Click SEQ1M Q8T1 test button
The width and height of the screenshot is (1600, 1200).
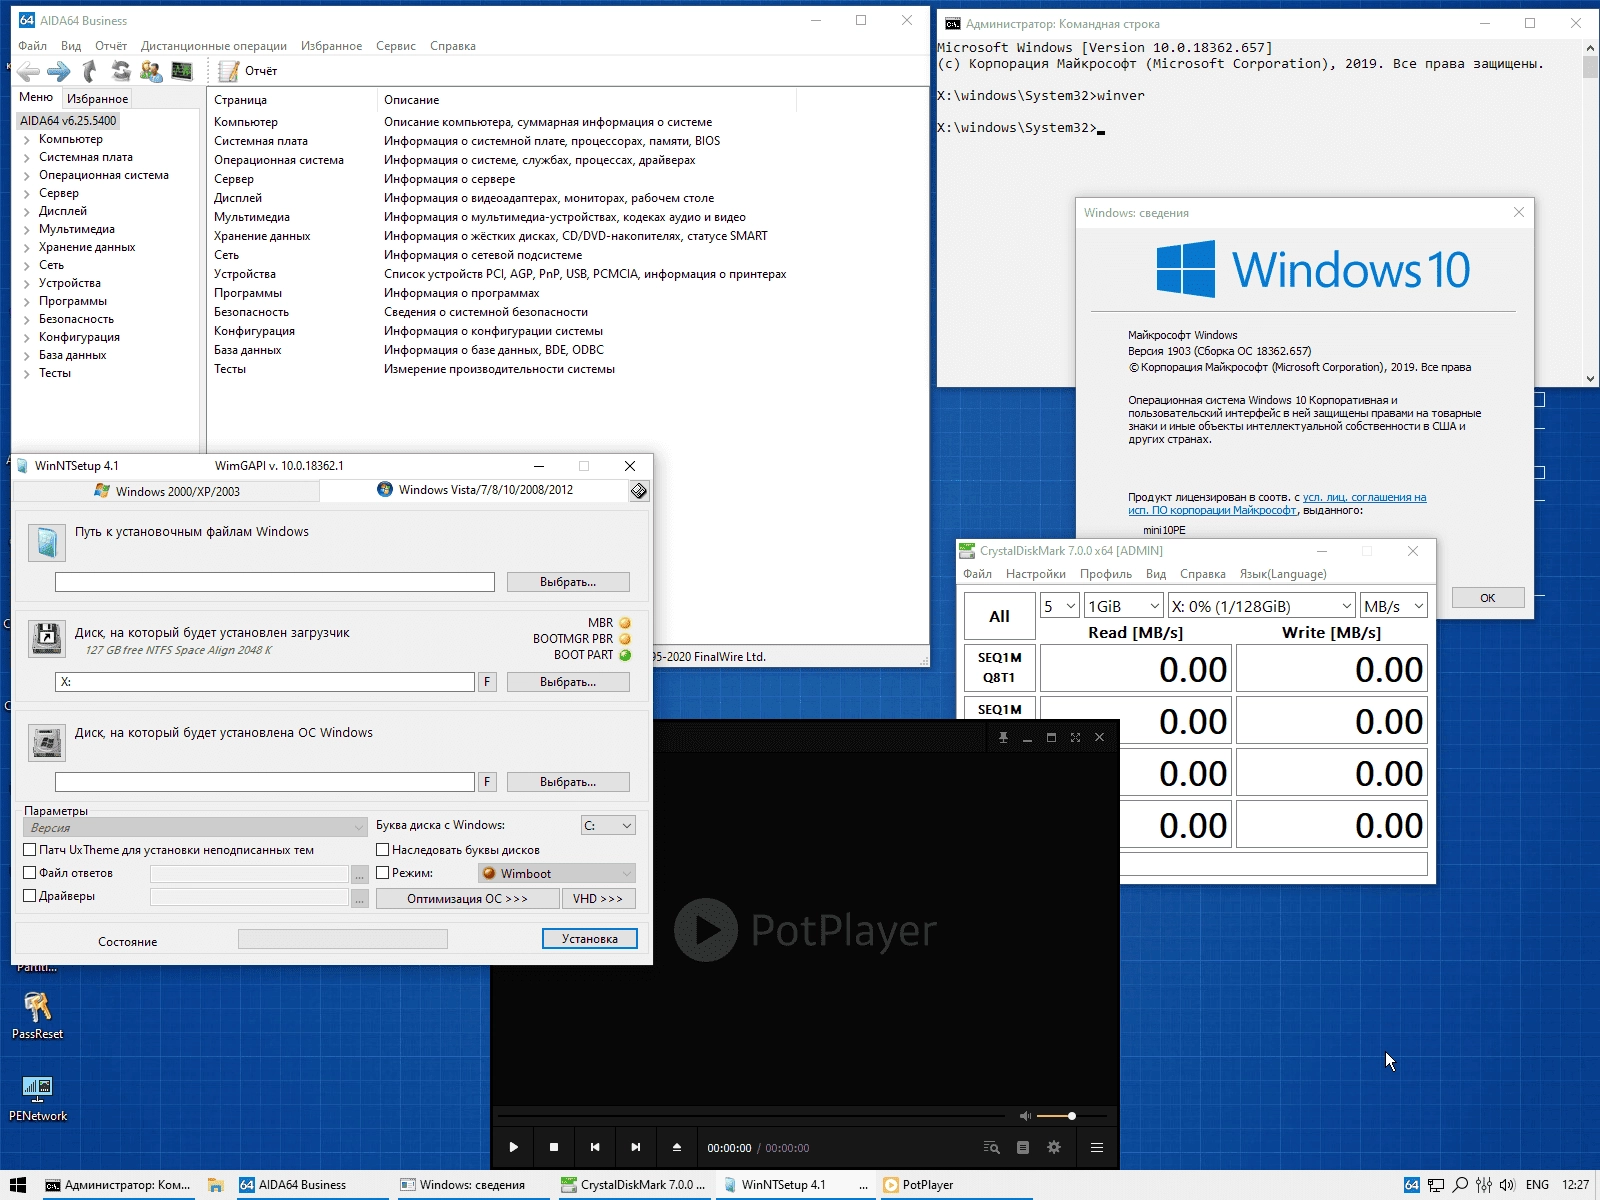point(999,667)
